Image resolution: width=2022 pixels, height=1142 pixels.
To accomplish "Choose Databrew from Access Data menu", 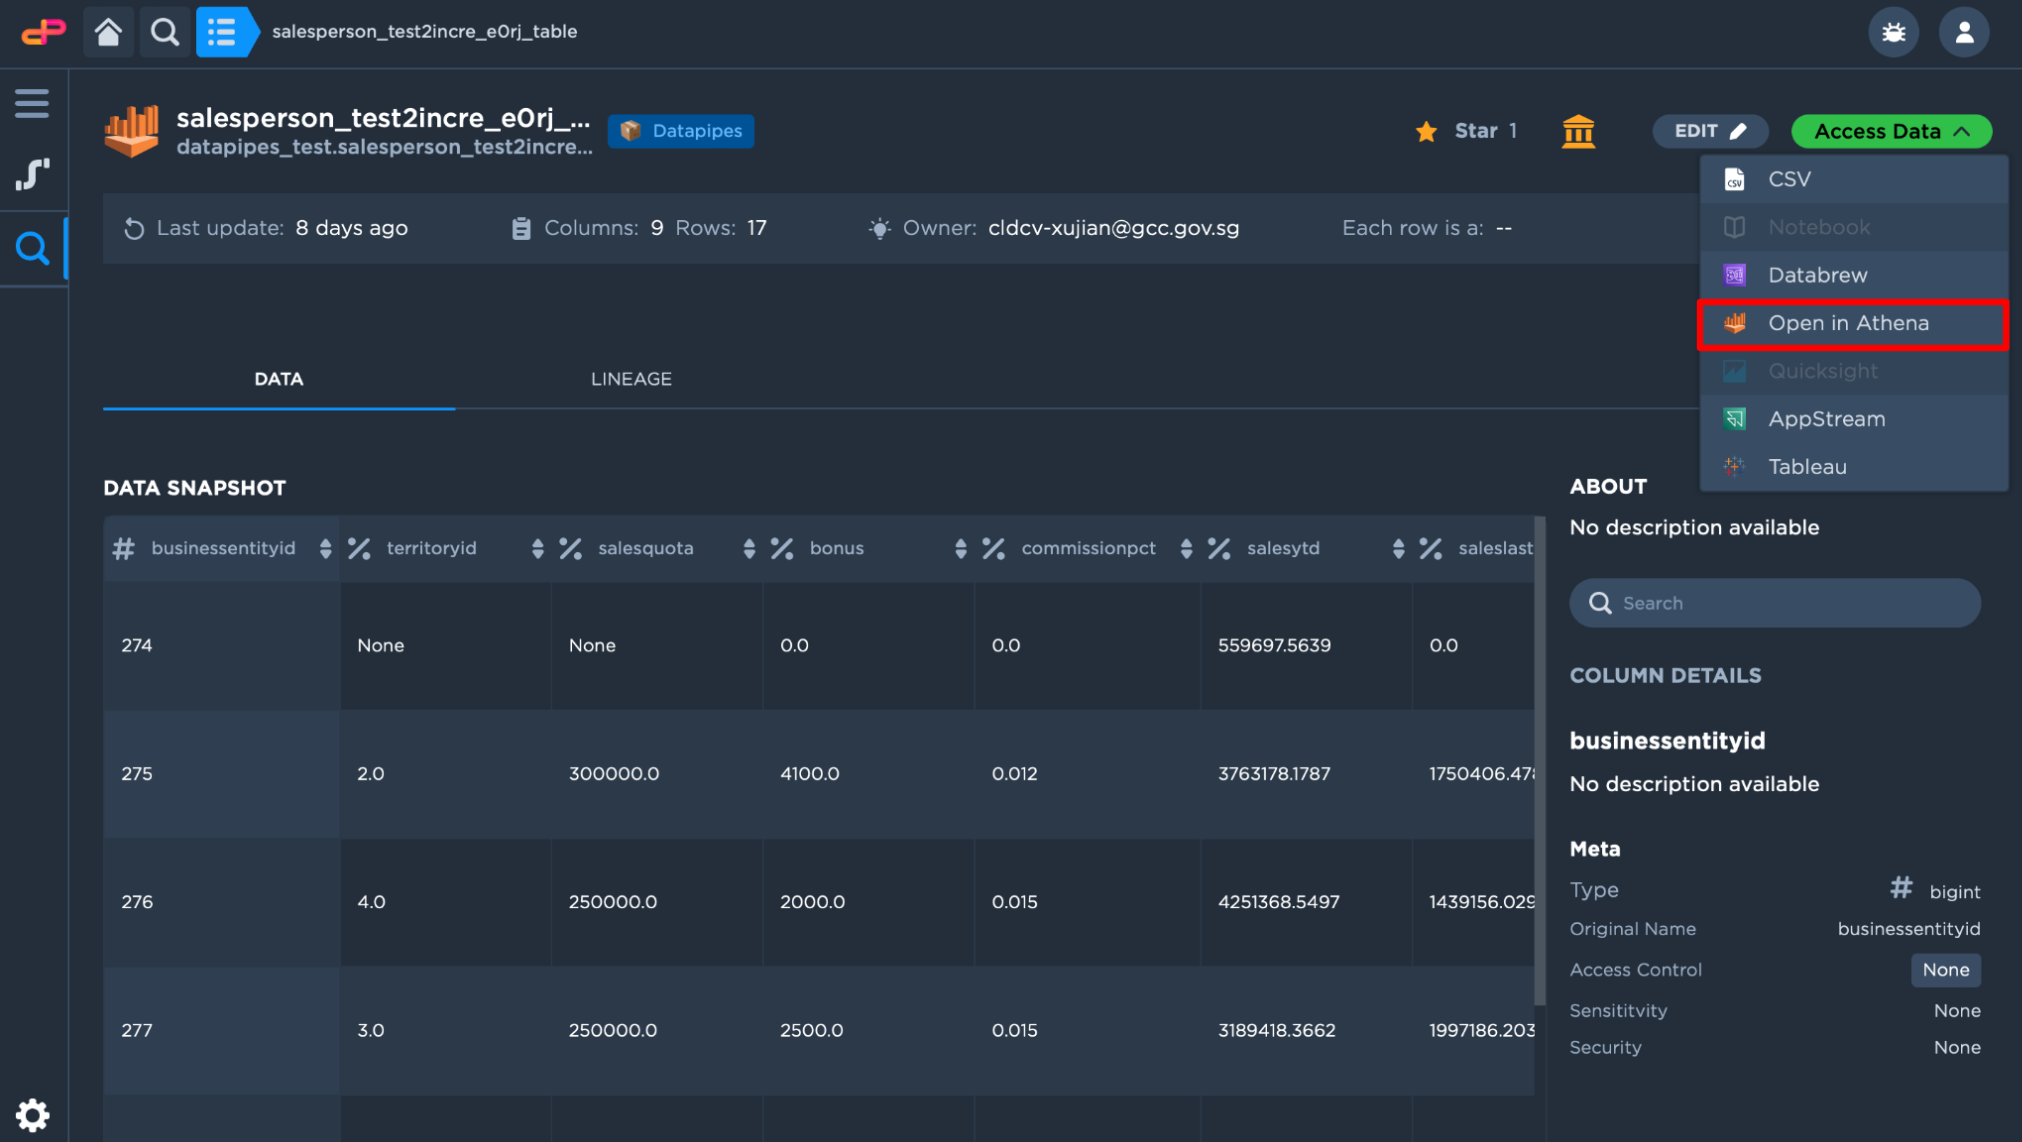I will click(1854, 275).
